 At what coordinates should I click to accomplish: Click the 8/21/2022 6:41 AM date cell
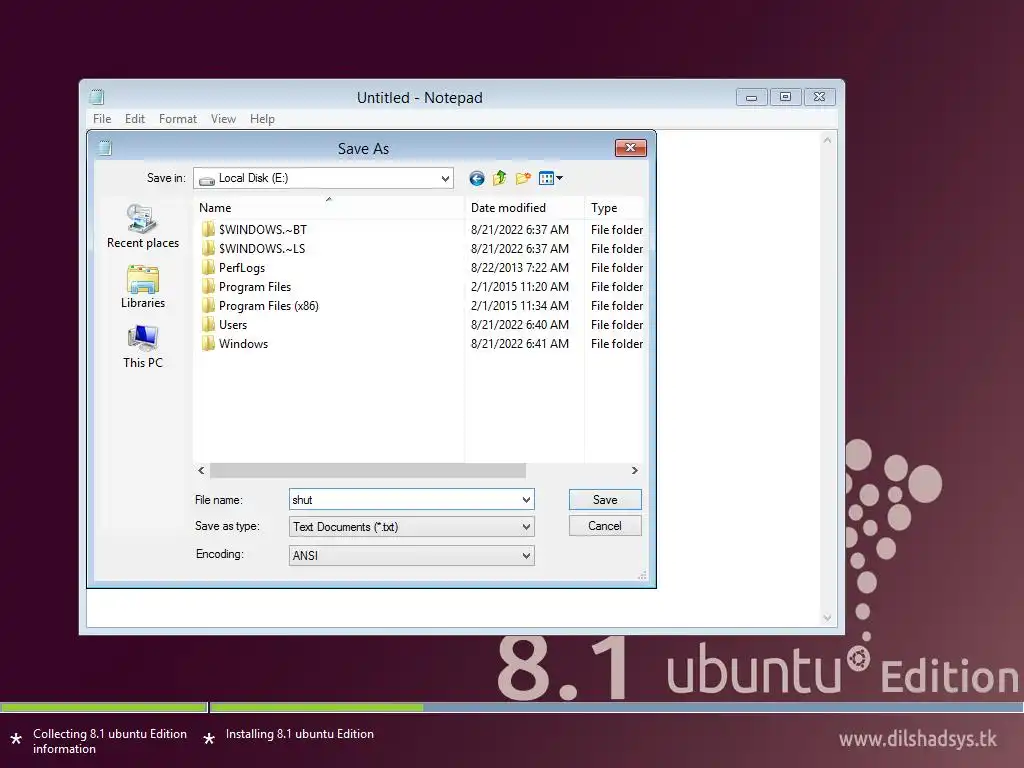coord(520,343)
